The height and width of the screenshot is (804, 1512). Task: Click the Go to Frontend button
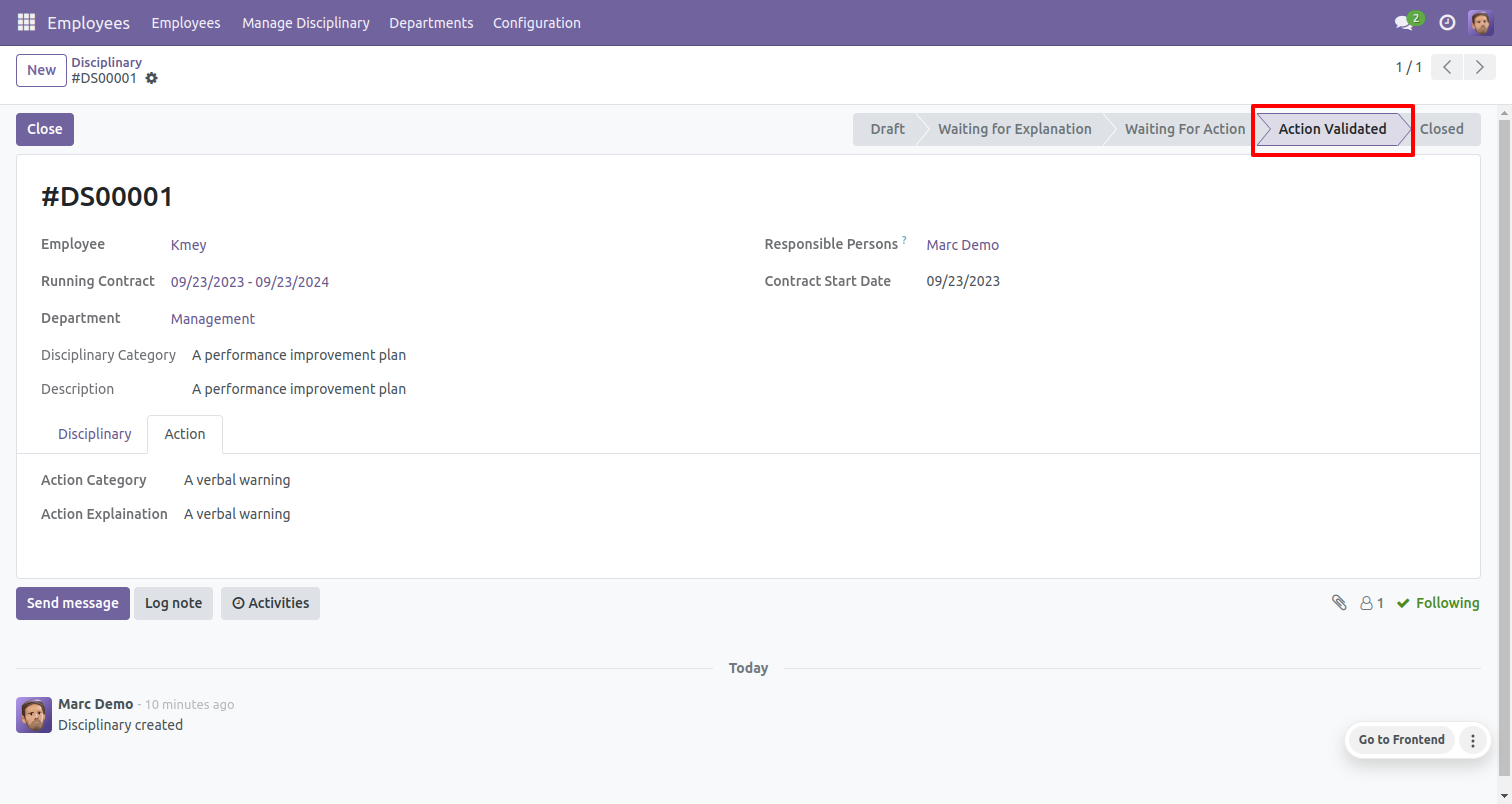tap(1401, 740)
